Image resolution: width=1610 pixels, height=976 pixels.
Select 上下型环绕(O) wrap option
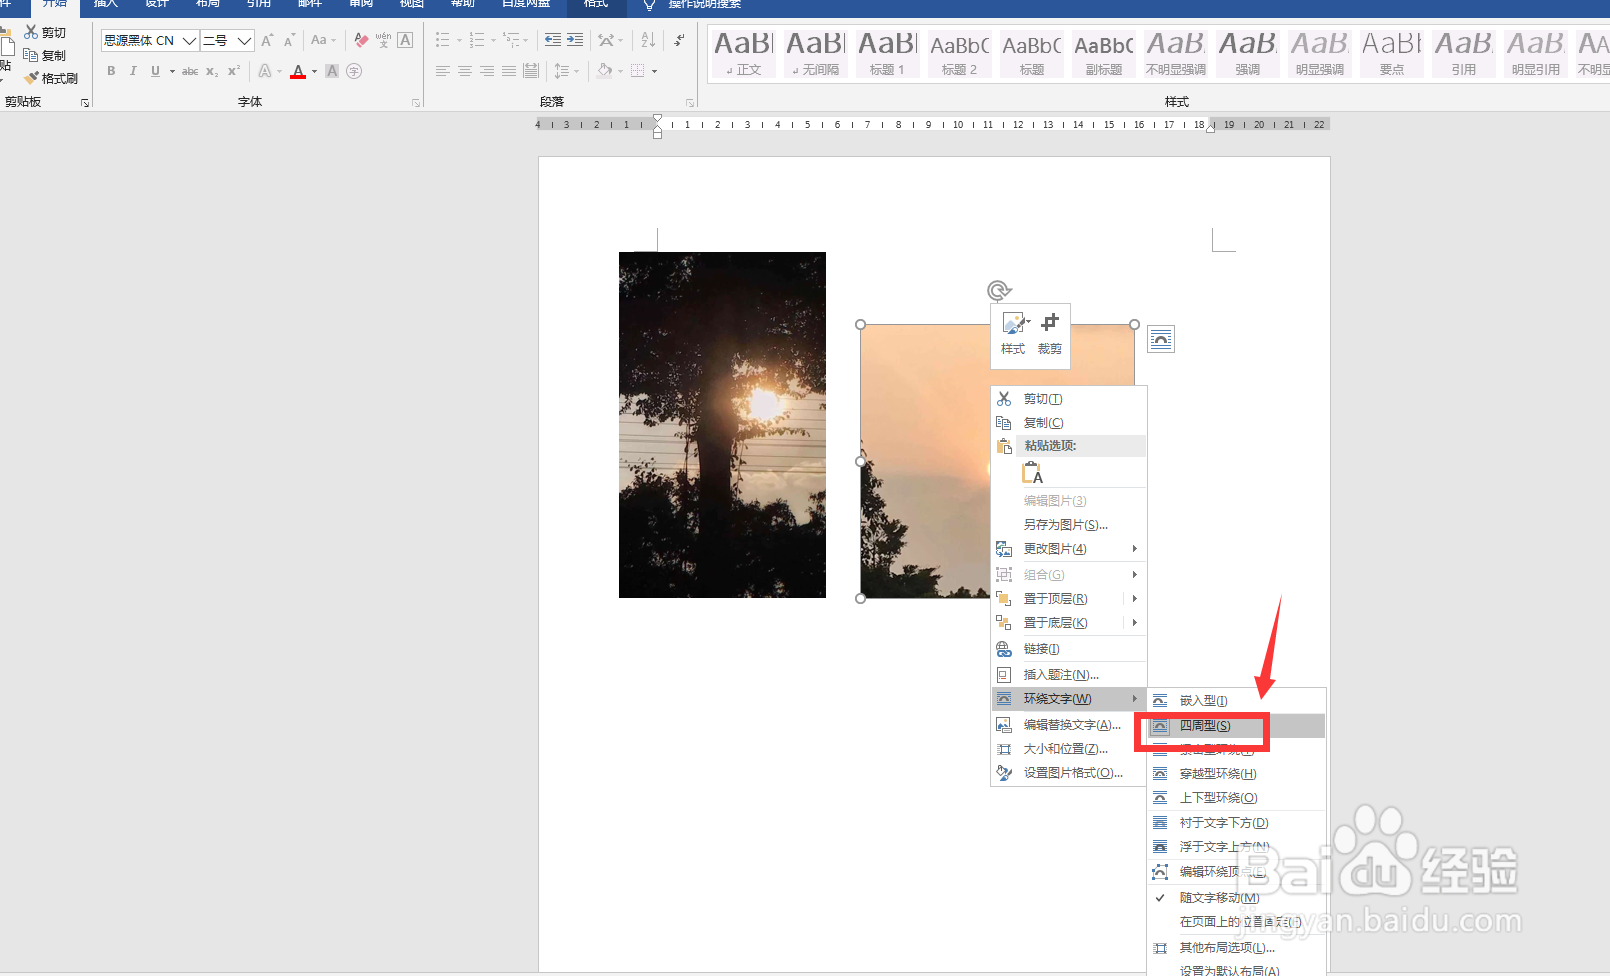1236,798
